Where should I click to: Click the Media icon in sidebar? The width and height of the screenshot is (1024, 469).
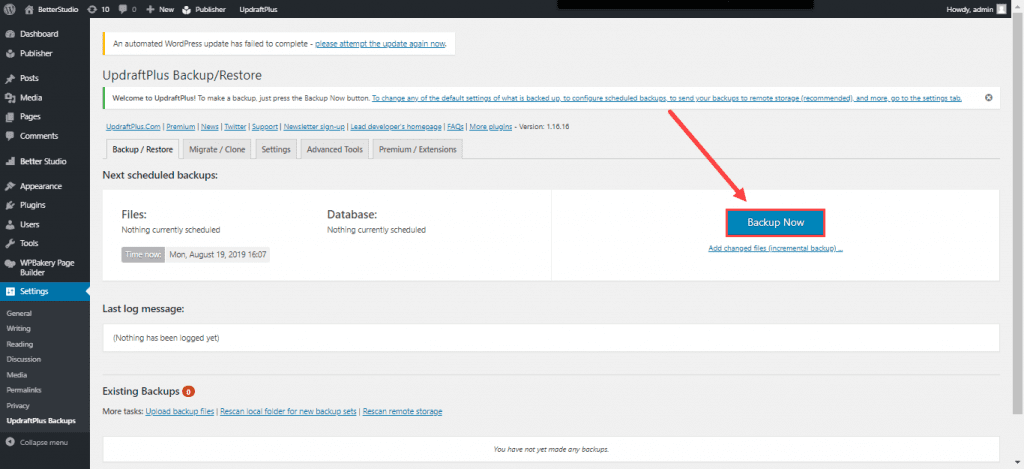[x=10, y=98]
